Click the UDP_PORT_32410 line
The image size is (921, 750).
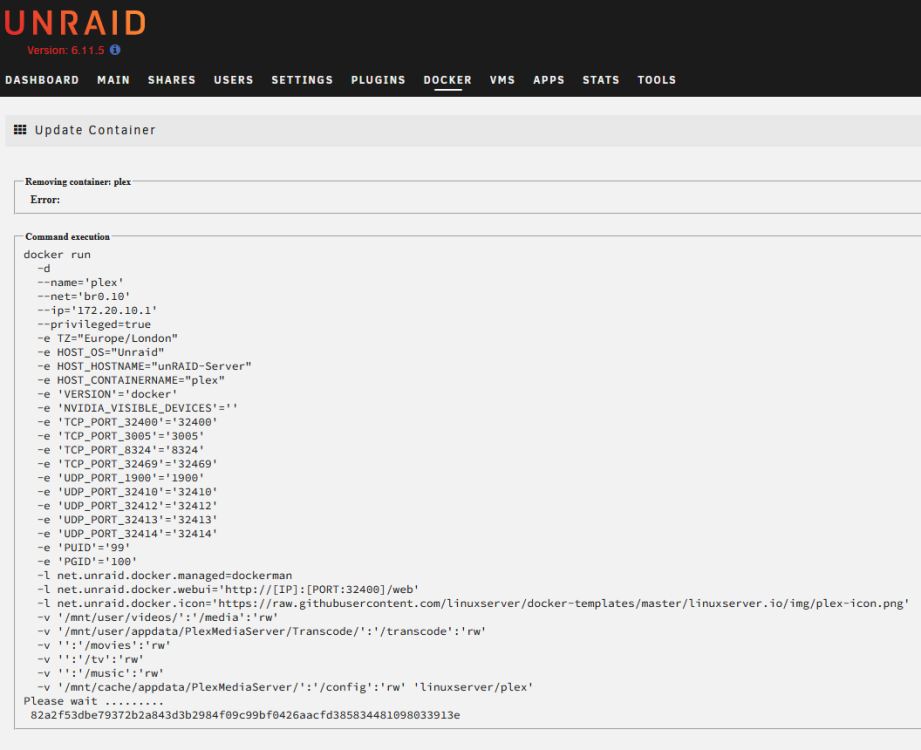[x=127, y=492]
